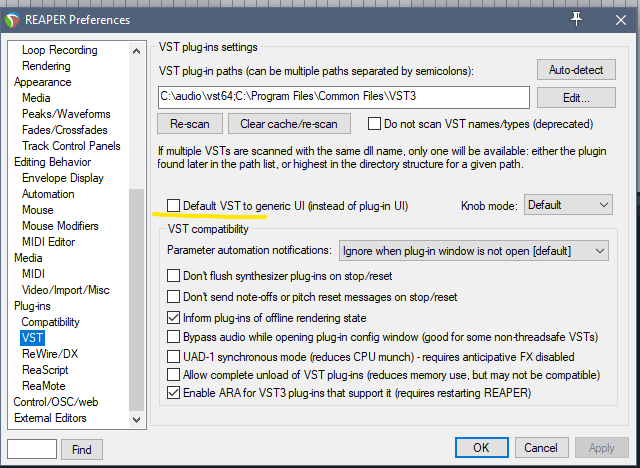Open the Knob mode dropdown
640x468 pixels.
pos(567,205)
